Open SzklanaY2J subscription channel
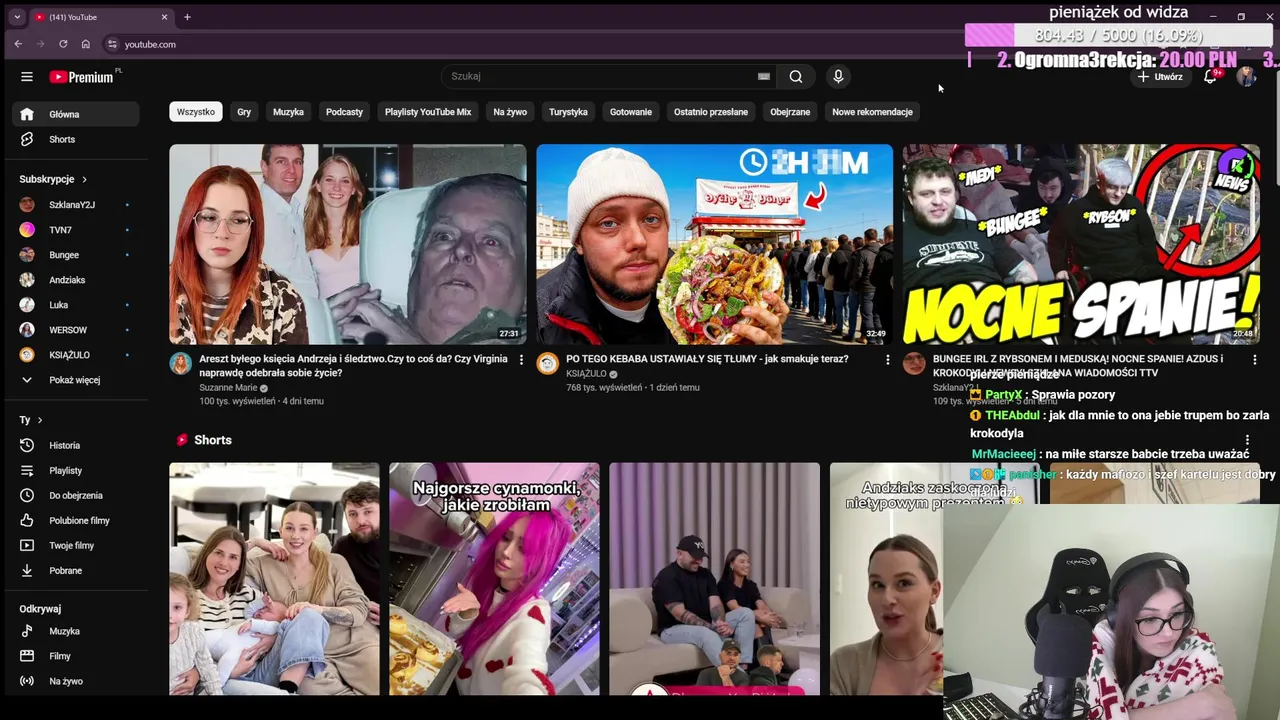Image resolution: width=1280 pixels, height=720 pixels. [x=76, y=205]
